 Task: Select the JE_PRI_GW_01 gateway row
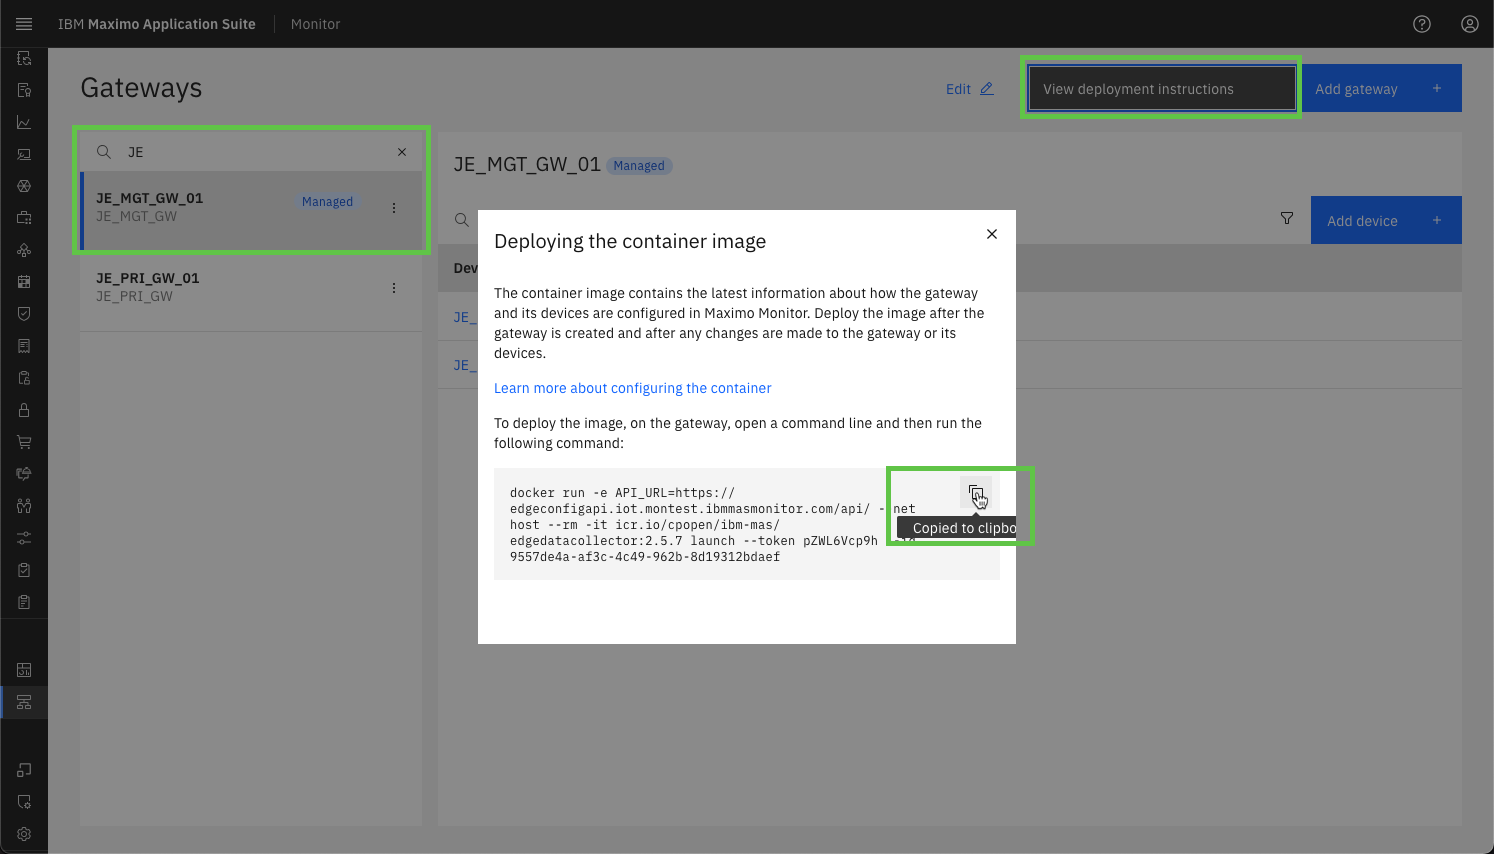[251, 291]
